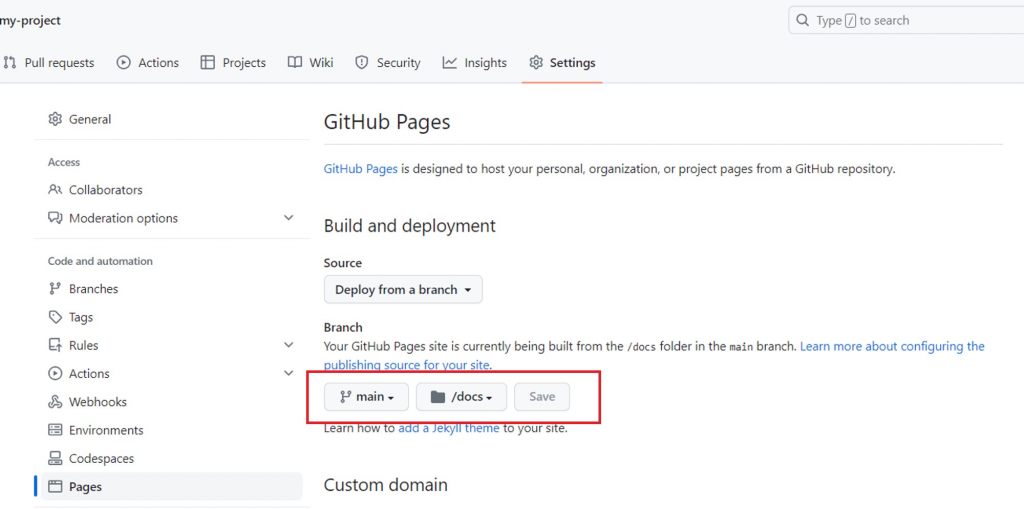Click the search magnifier icon
Image resolution: width=1024 pixels, height=509 pixels.
pos(803,20)
